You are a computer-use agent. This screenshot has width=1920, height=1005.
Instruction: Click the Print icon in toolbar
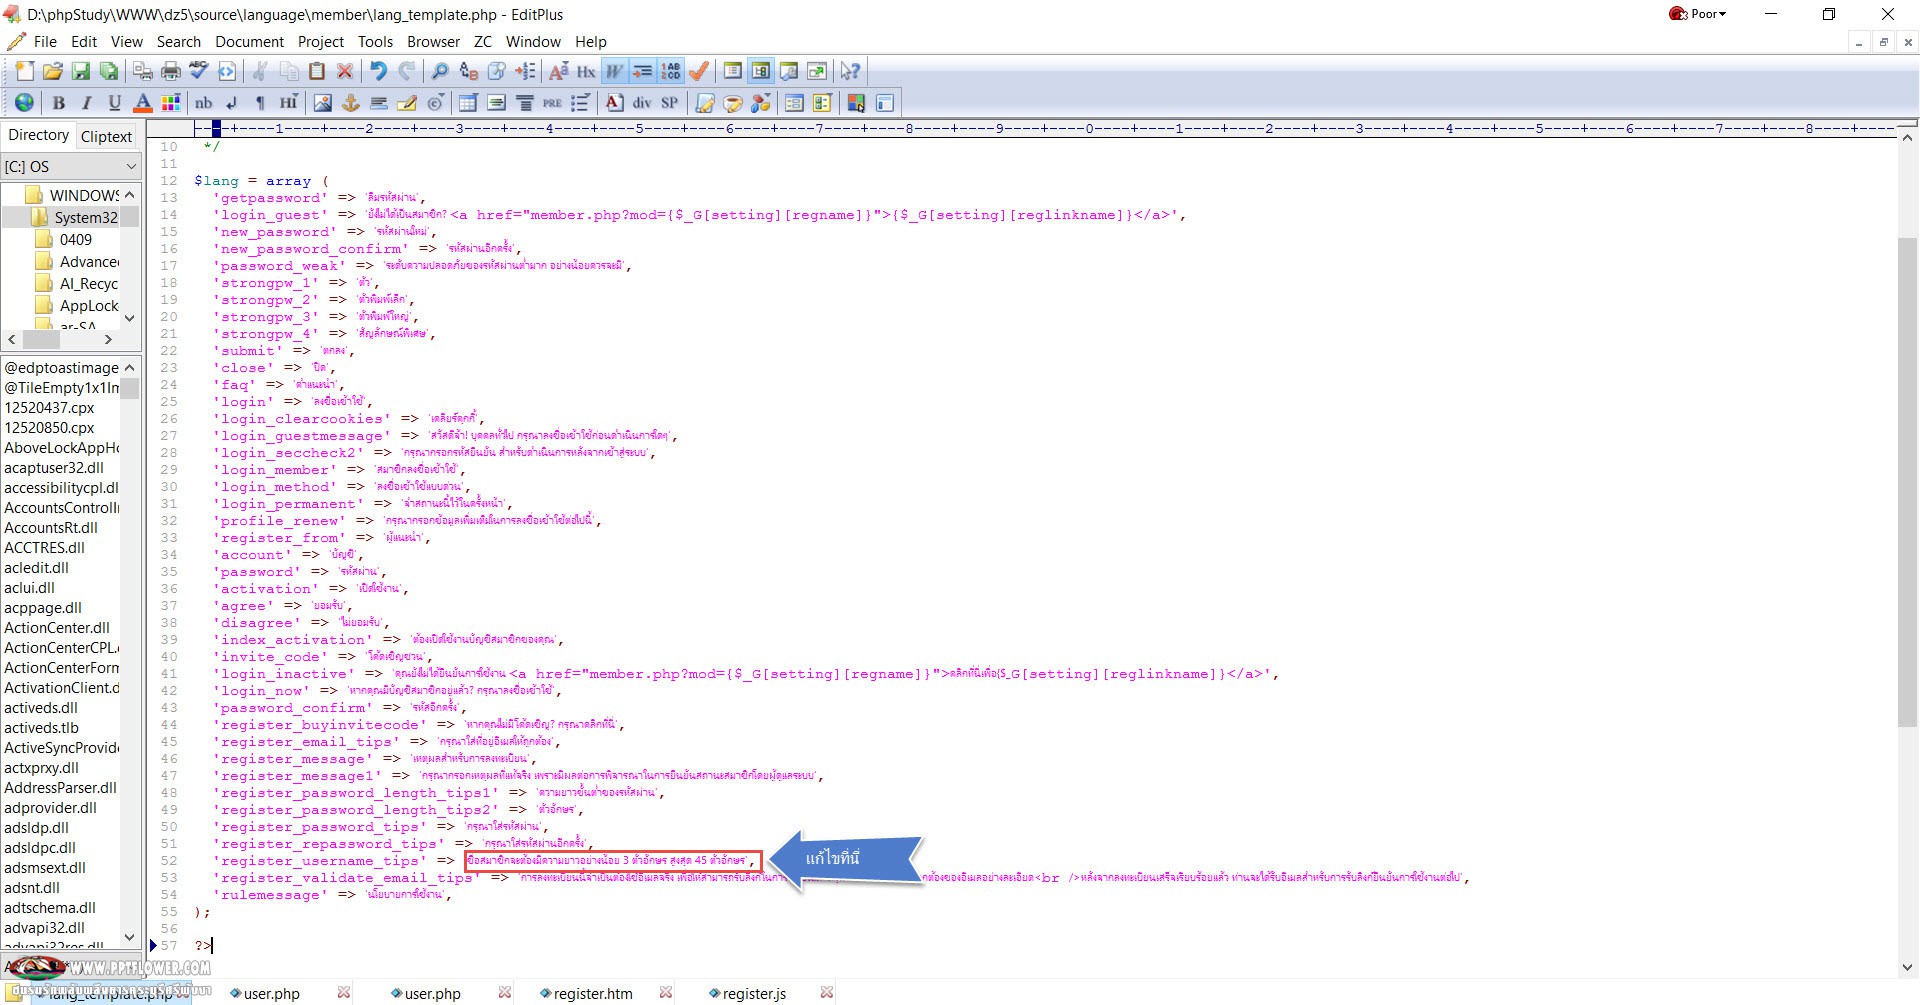(x=171, y=71)
